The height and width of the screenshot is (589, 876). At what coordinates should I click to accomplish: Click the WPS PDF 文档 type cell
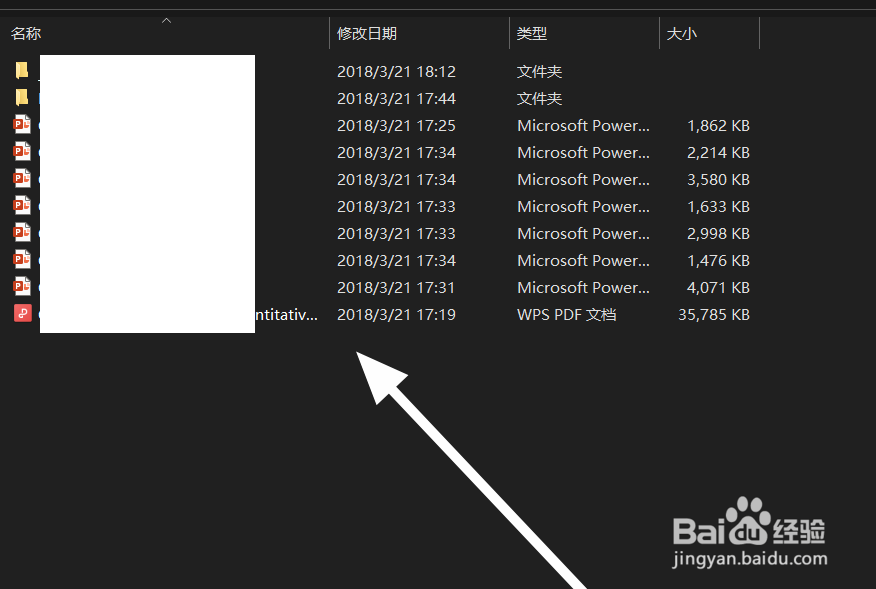pos(566,315)
